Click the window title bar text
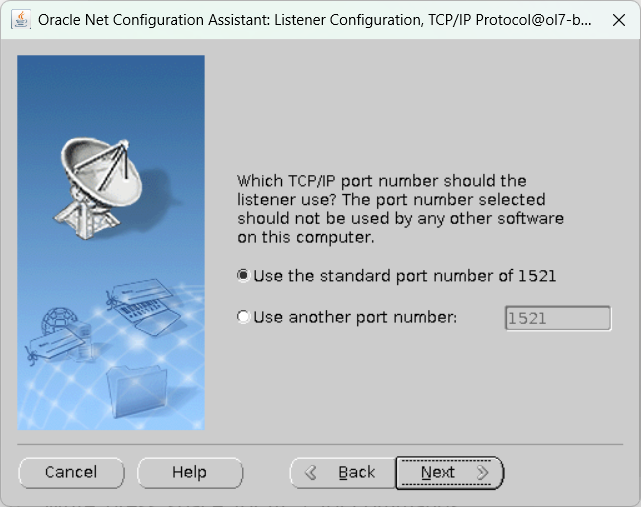 click(x=314, y=20)
